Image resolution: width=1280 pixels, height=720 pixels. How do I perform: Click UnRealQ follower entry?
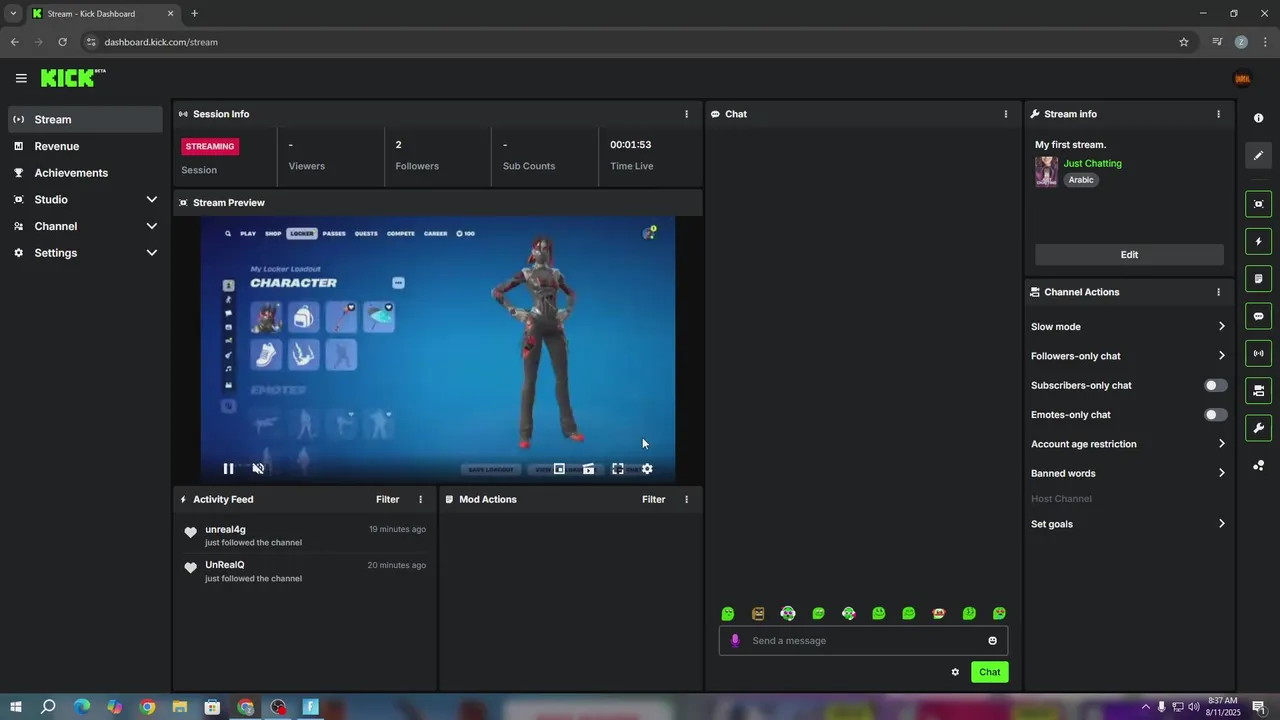click(305, 571)
